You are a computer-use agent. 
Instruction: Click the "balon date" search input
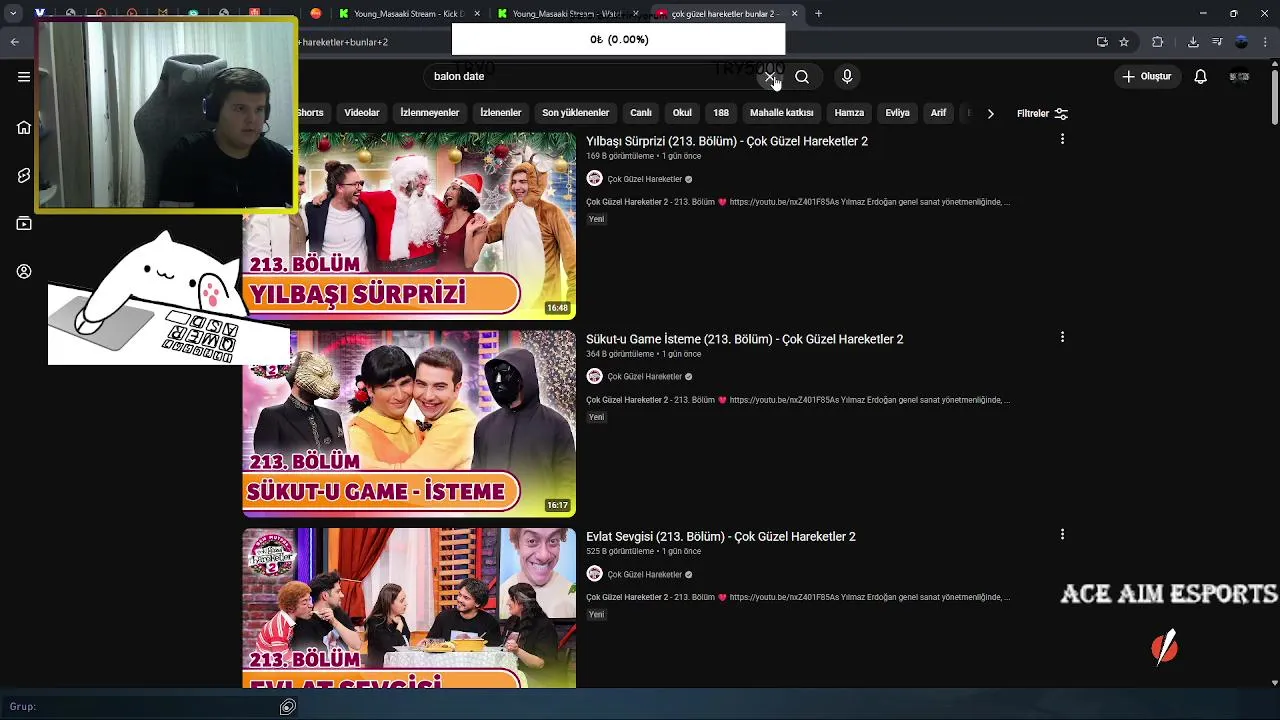[590, 76]
